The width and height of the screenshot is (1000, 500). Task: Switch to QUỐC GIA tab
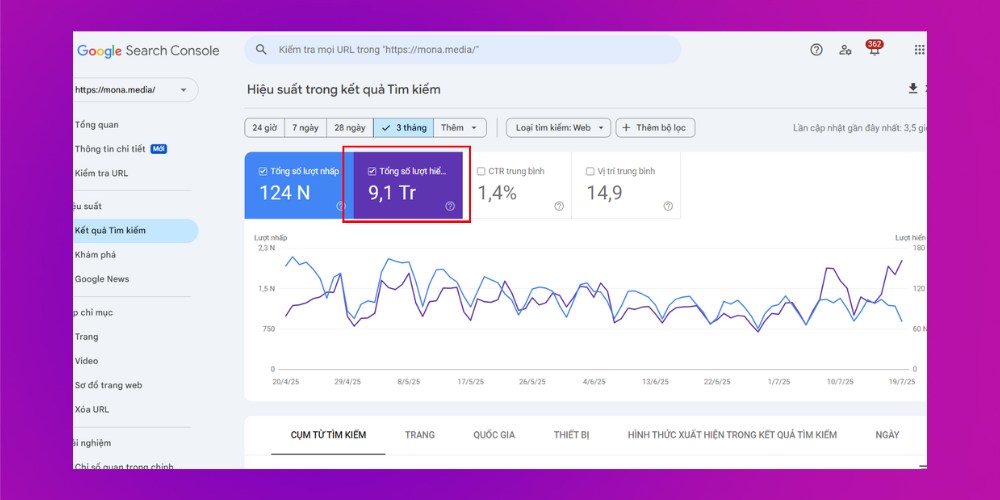[x=494, y=435]
